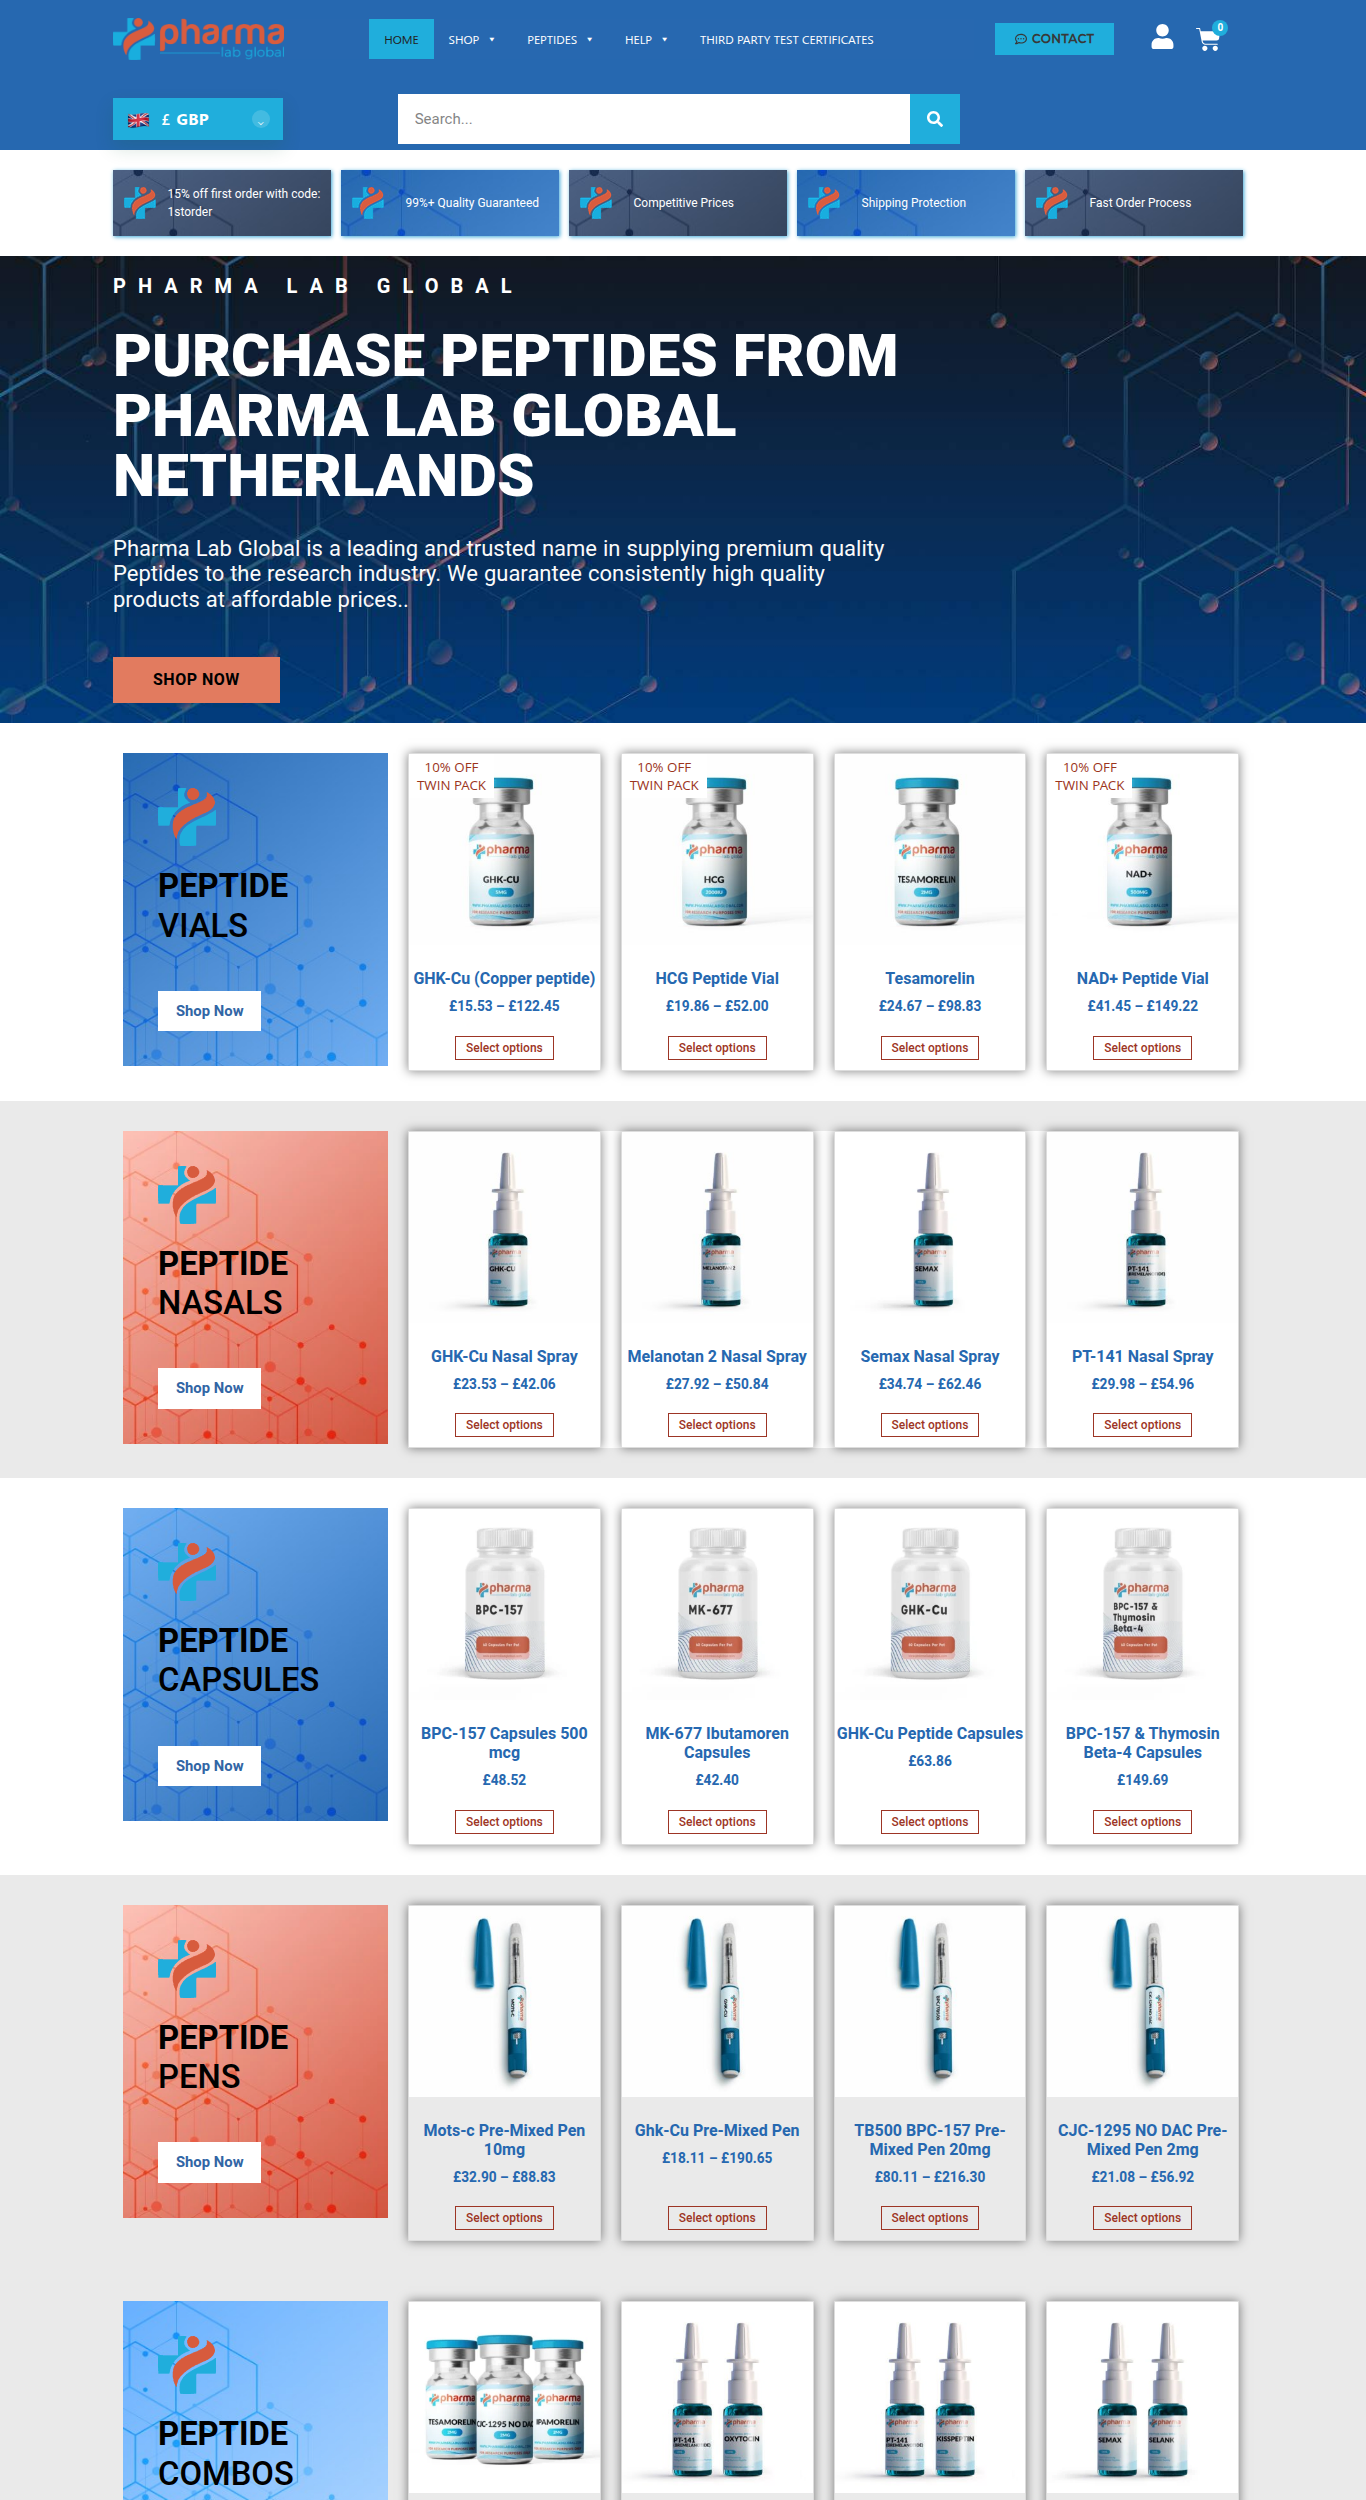Open the Tesamorelin CJC-1295 Ipamorelin combo image
This screenshot has width=1366, height=2500.
[x=504, y=2398]
